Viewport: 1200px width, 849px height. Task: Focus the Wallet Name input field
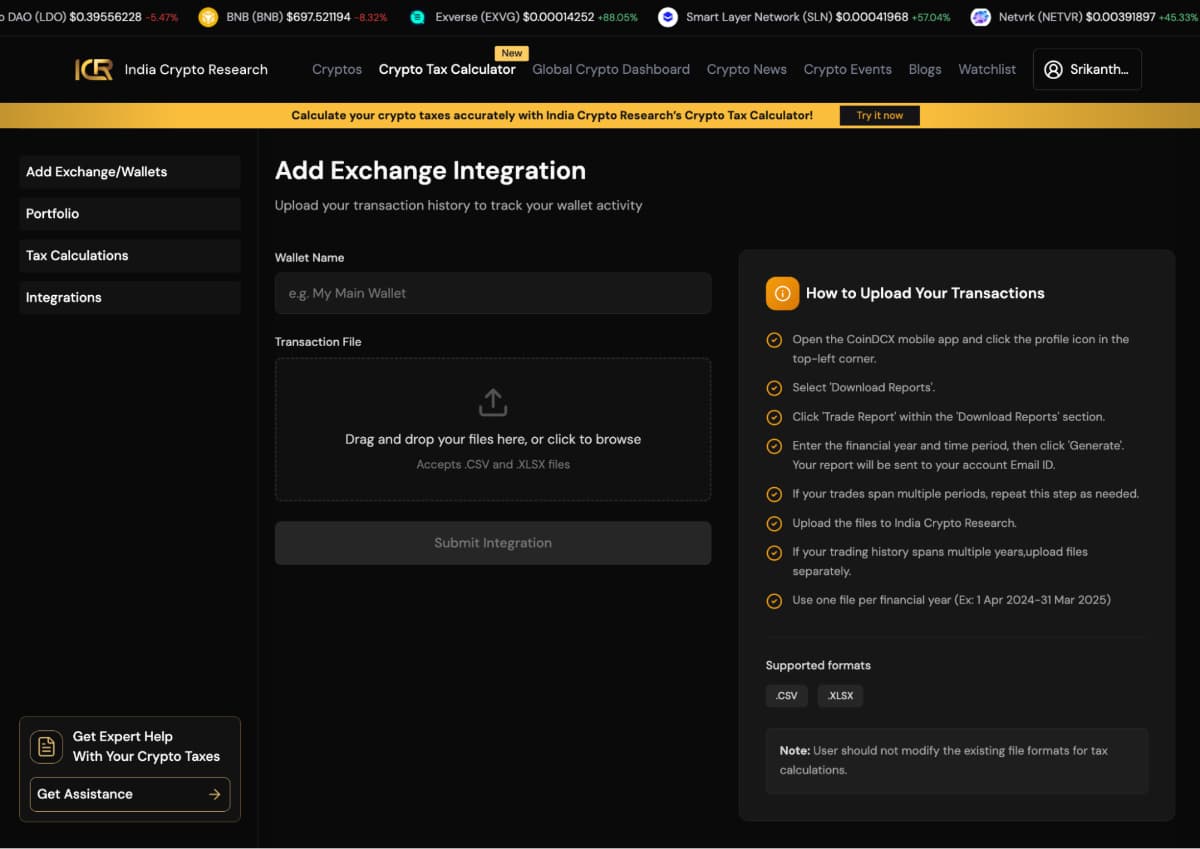[x=493, y=293]
